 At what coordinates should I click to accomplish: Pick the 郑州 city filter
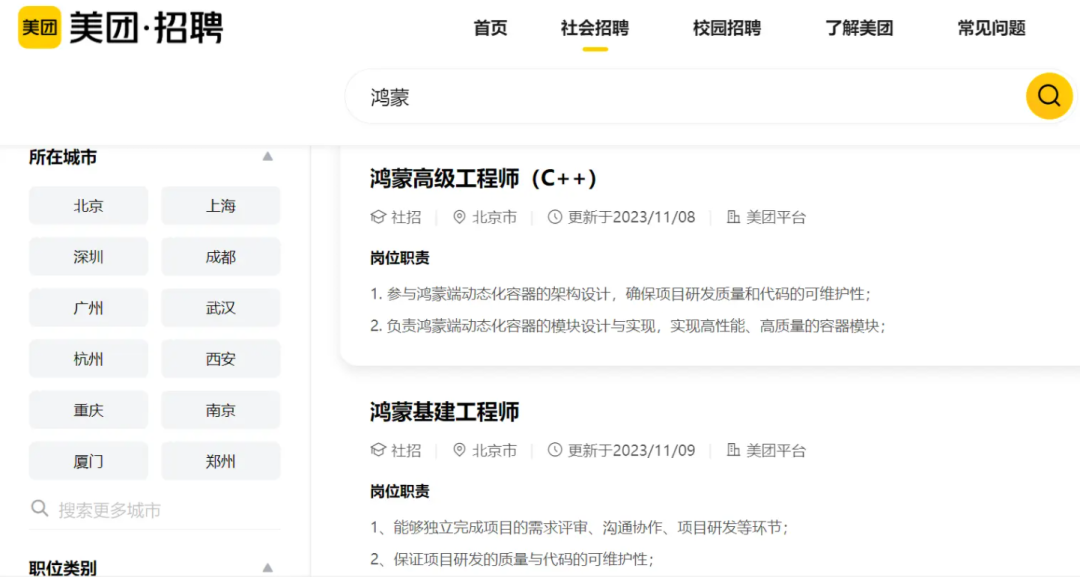tap(220, 461)
